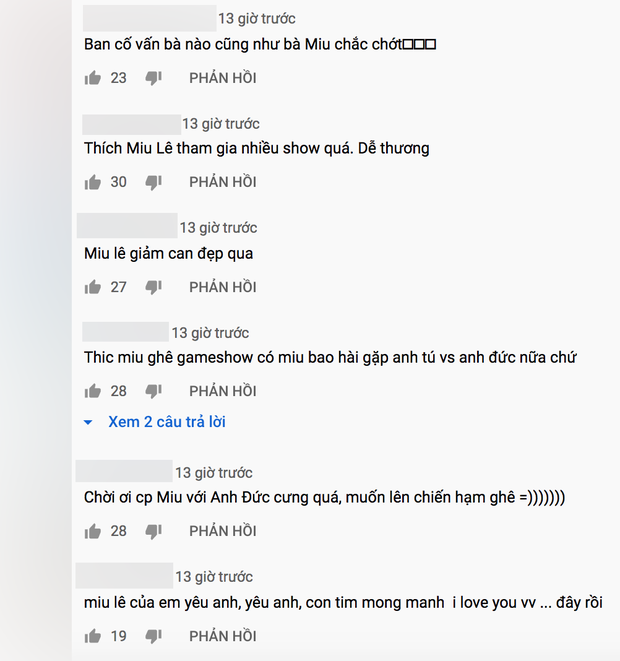Dislike the 'miu lê của em' comment
This screenshot has height=661, width=620.
(153, 637)
